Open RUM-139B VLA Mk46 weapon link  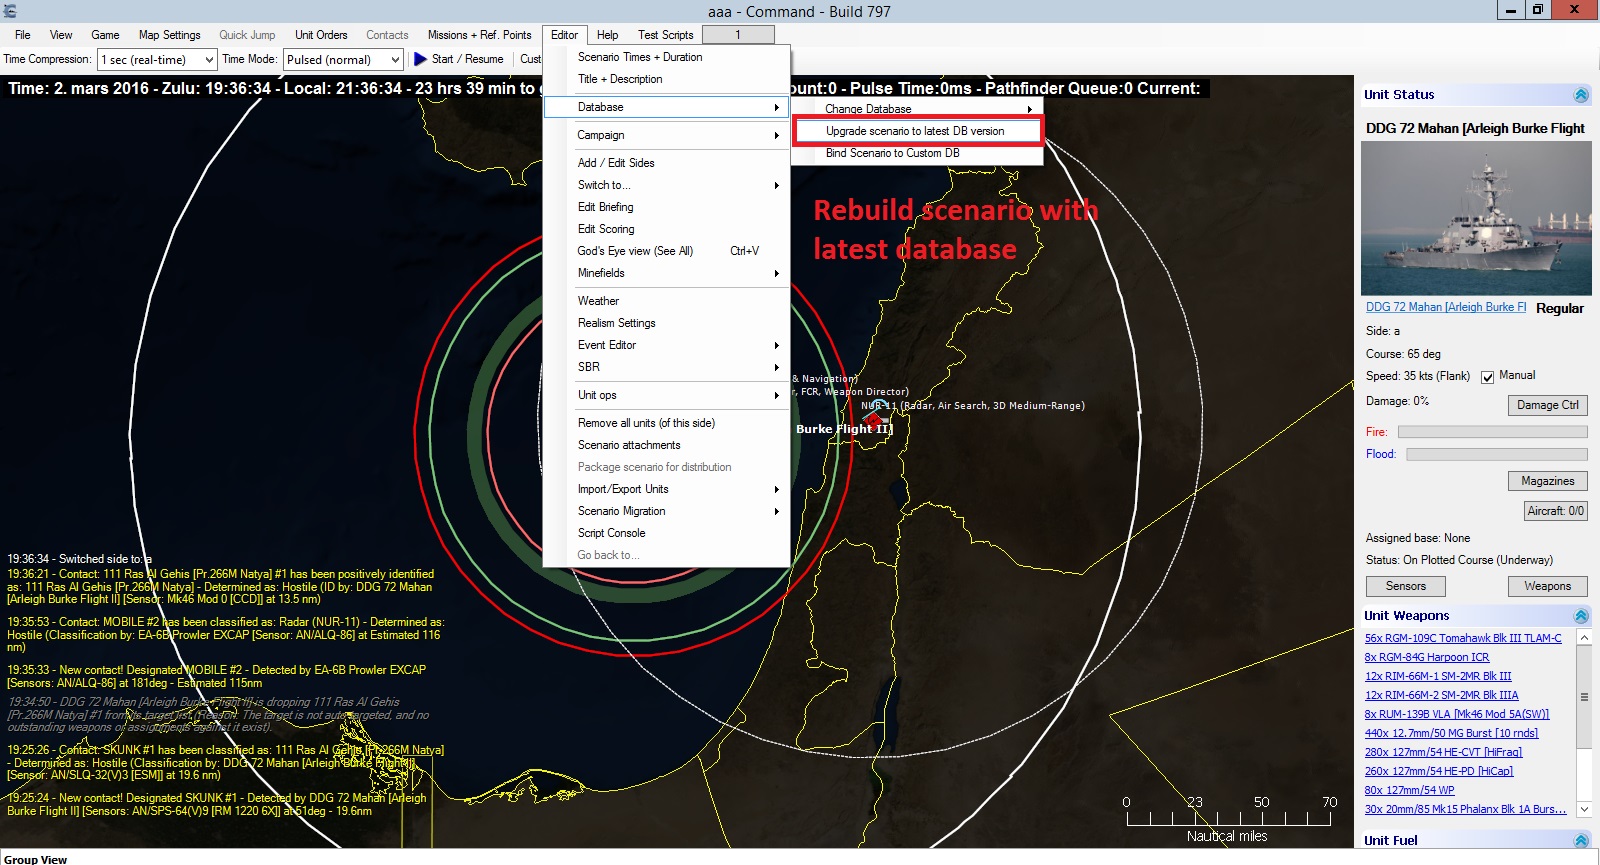coord(1457,714)
